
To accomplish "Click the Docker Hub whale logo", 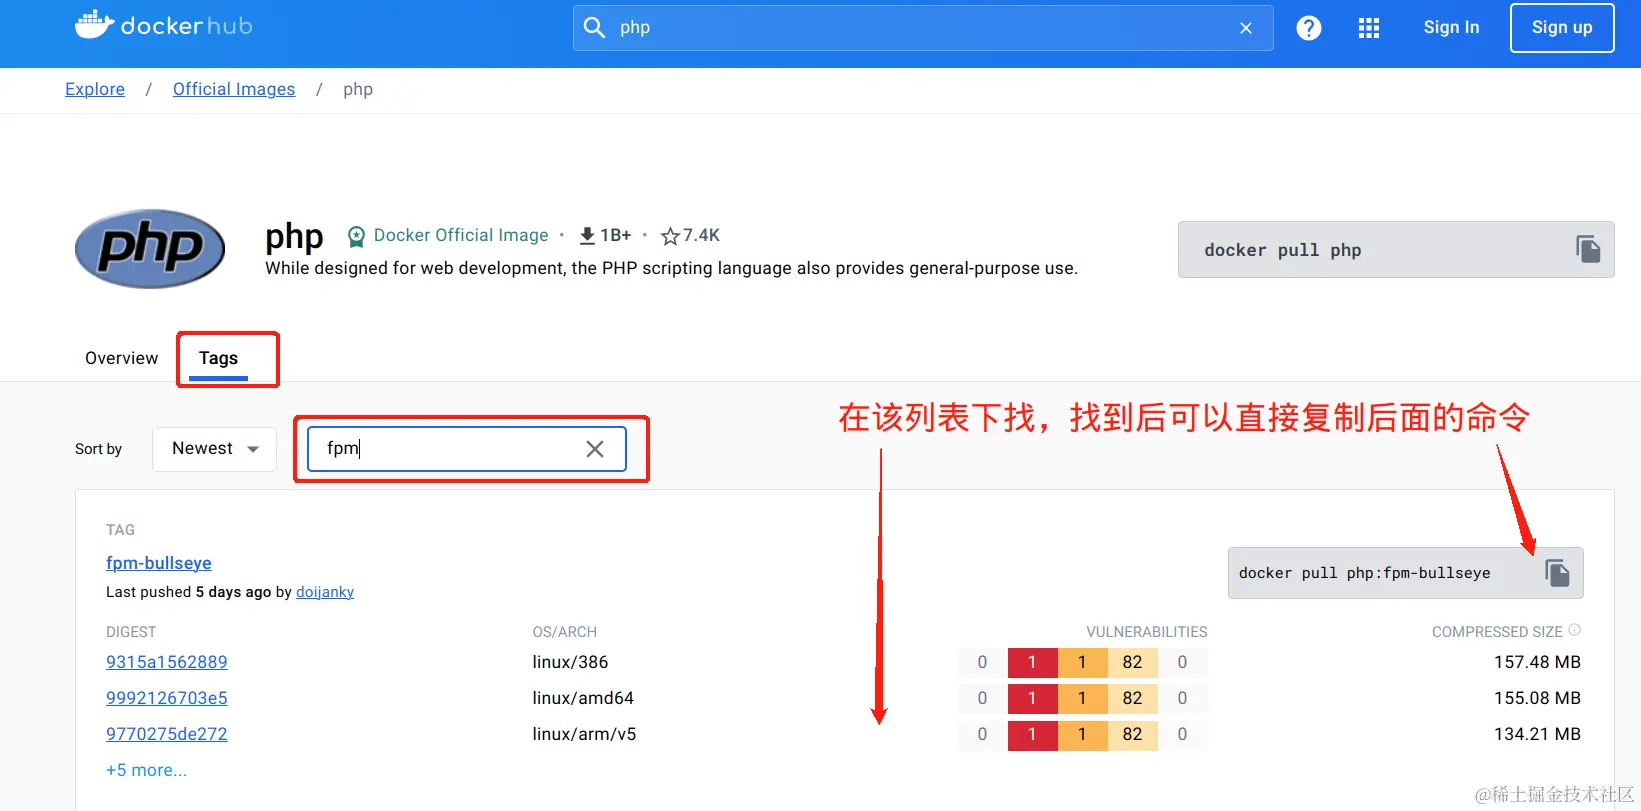I will coord(163,25).
